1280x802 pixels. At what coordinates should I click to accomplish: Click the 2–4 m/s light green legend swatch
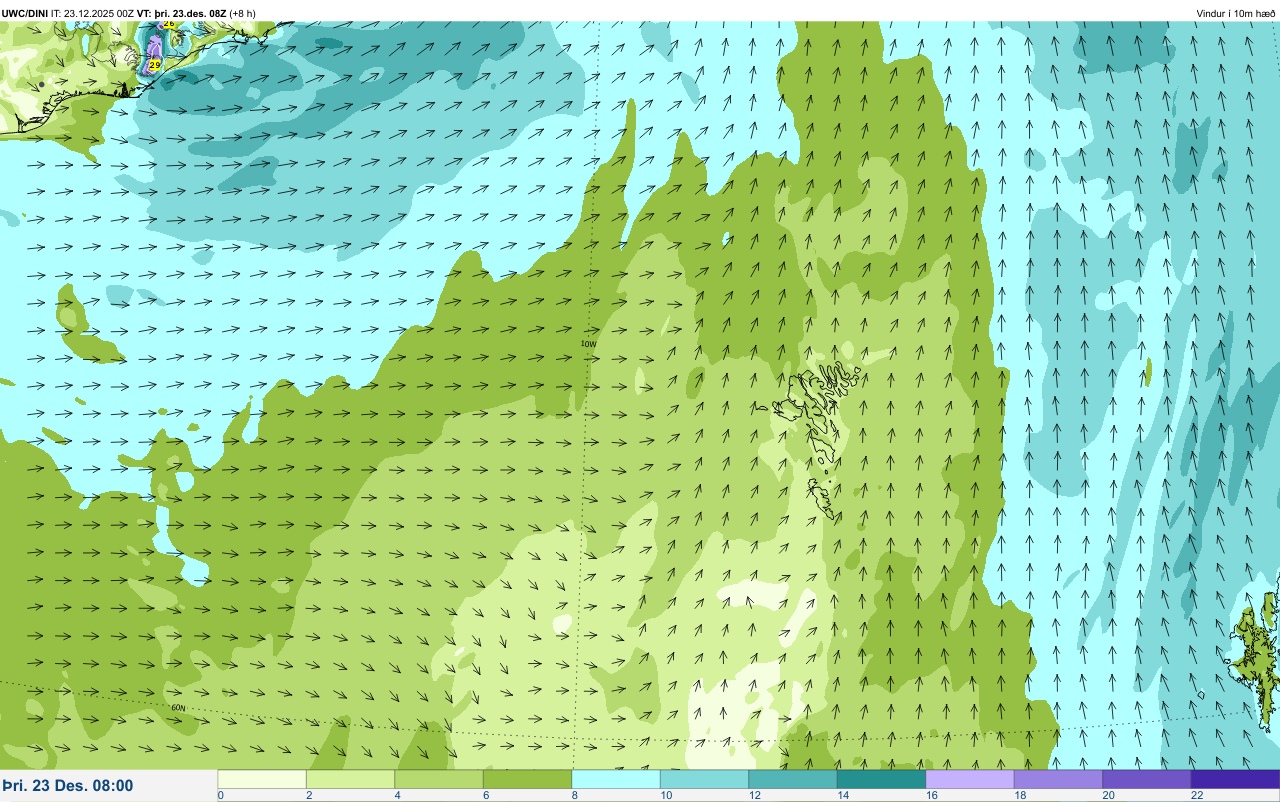click(350, 779)
